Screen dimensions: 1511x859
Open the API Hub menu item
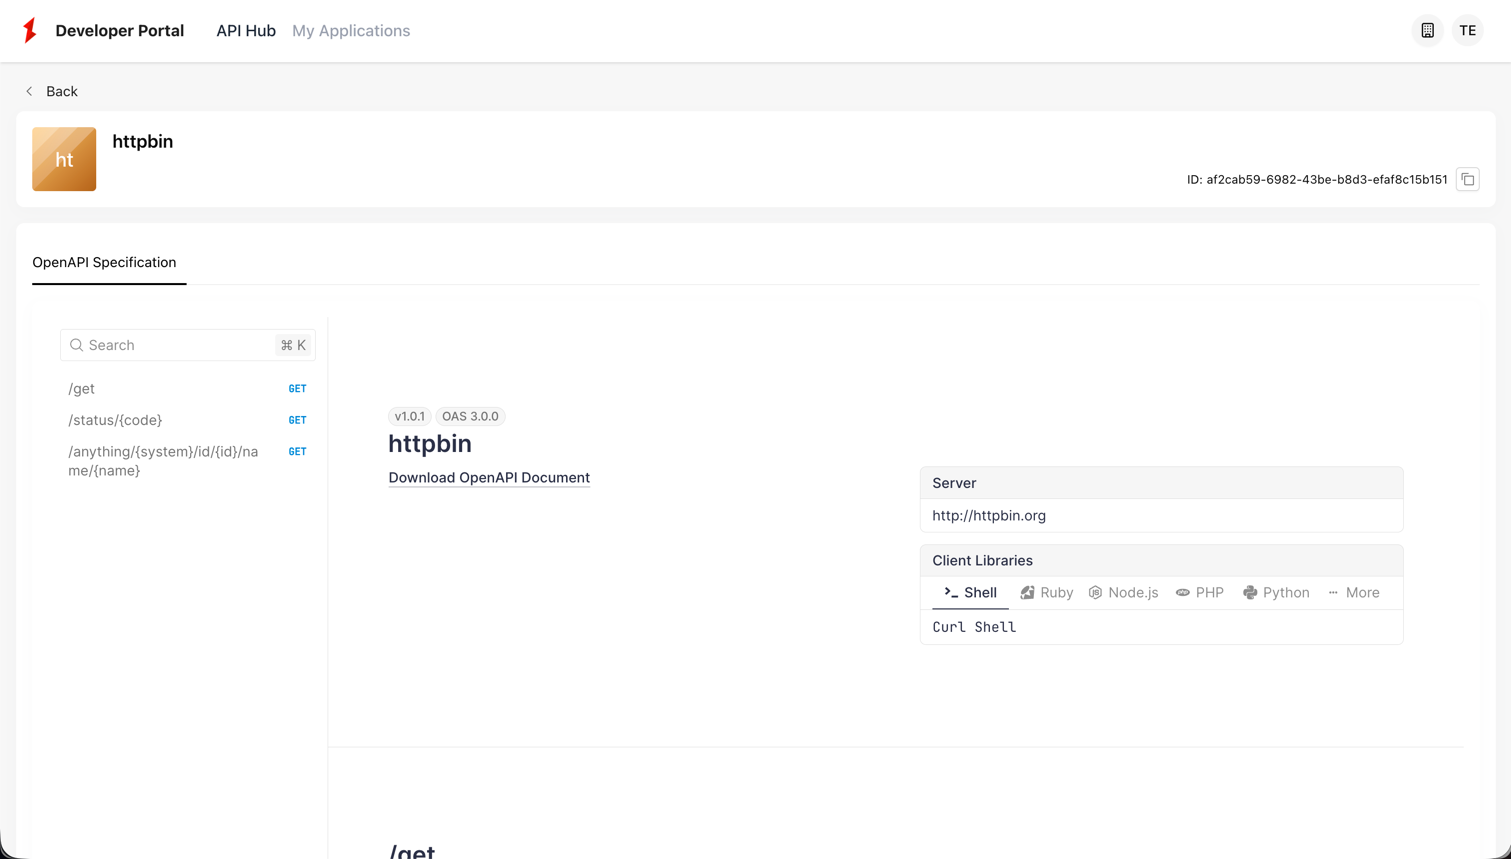245,30
